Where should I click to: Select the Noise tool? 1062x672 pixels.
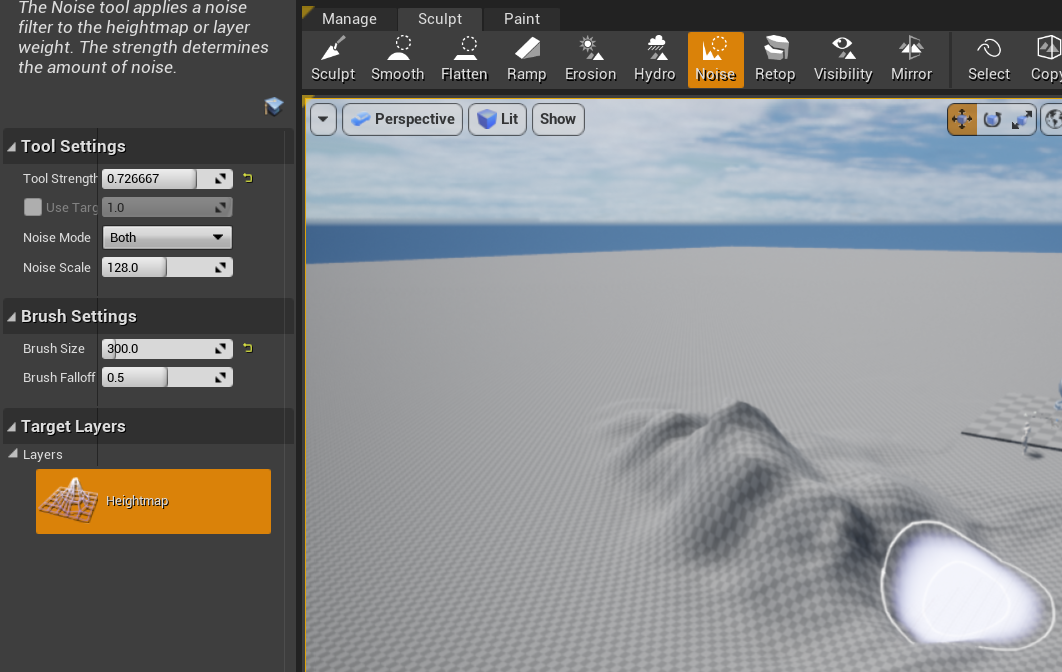tap(715, 60)
